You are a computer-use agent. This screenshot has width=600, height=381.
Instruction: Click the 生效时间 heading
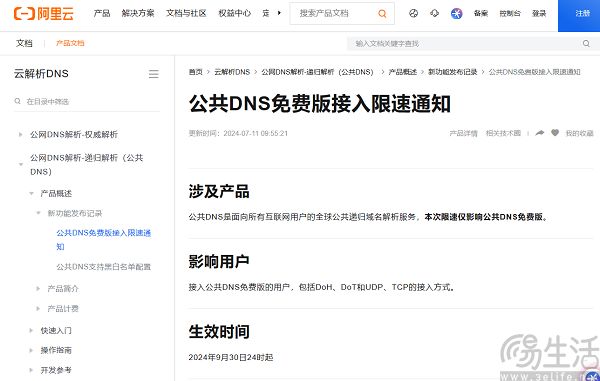point(219,332)
